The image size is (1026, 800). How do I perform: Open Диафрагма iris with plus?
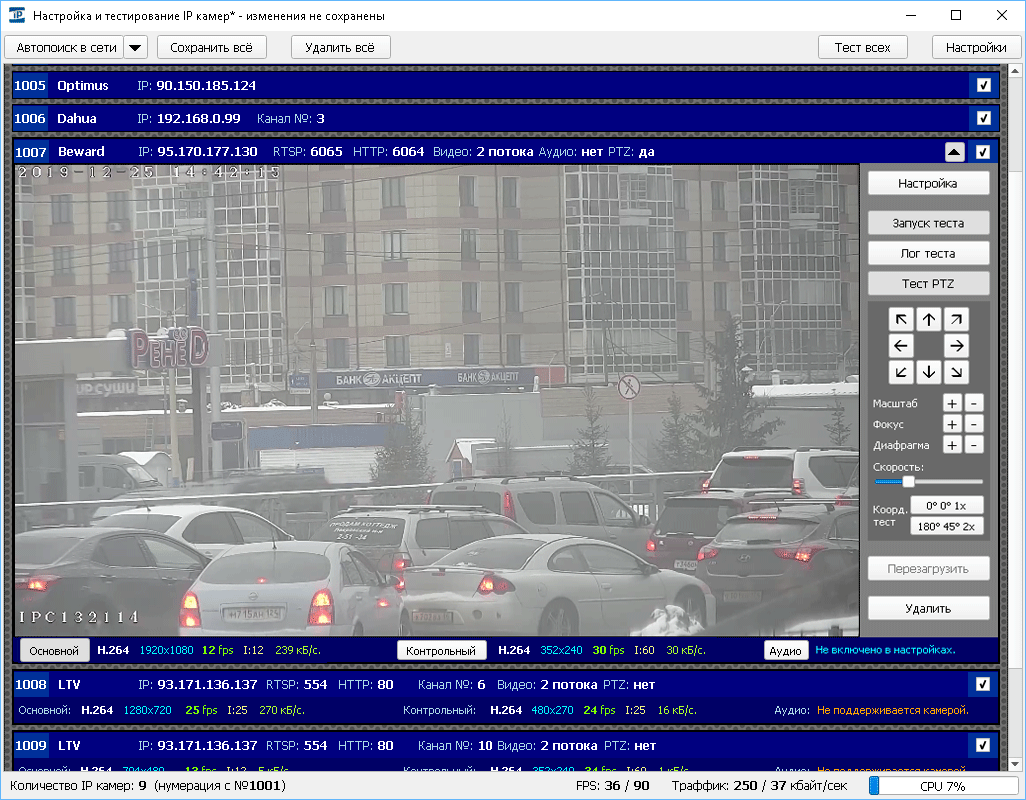click(x=952, y=445)
